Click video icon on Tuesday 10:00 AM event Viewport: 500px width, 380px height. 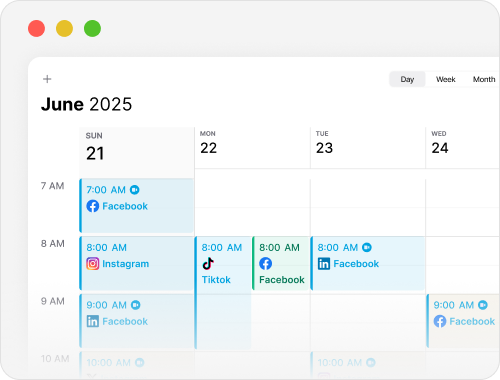coord(371,363)
